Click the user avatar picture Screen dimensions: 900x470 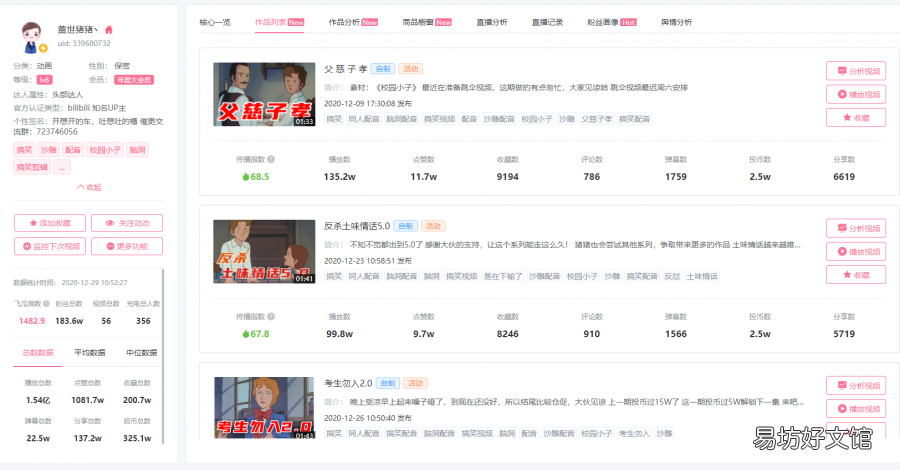pos(33,37)
